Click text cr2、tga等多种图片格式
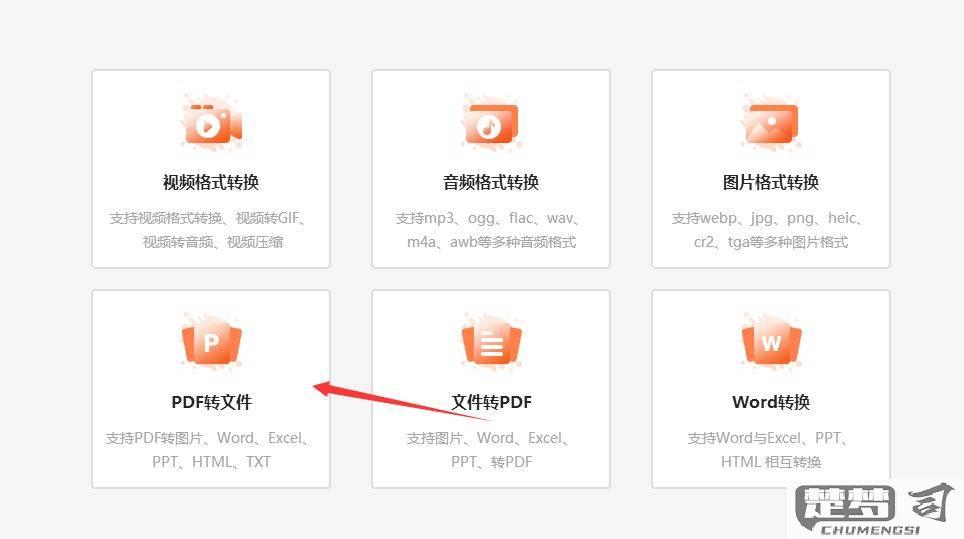This screenshot has height=539, width=964. pyautogui.click(x=771, y=242)
